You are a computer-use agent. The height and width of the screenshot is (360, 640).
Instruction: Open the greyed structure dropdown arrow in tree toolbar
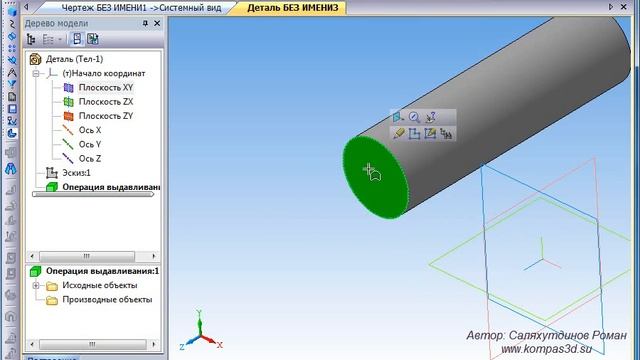point(60,40)
